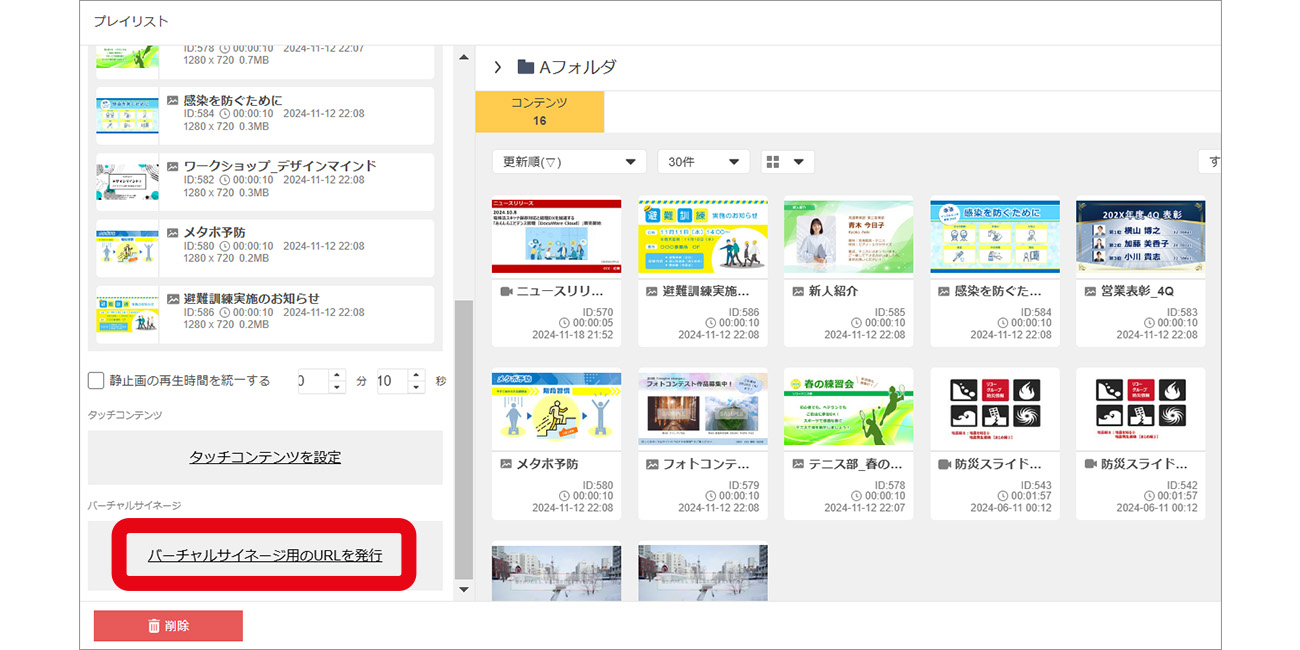Viewport: 1300px width, 650px height.
Task: Open タッチコンテンツを設定 link
Action: [x=265, y=456]
